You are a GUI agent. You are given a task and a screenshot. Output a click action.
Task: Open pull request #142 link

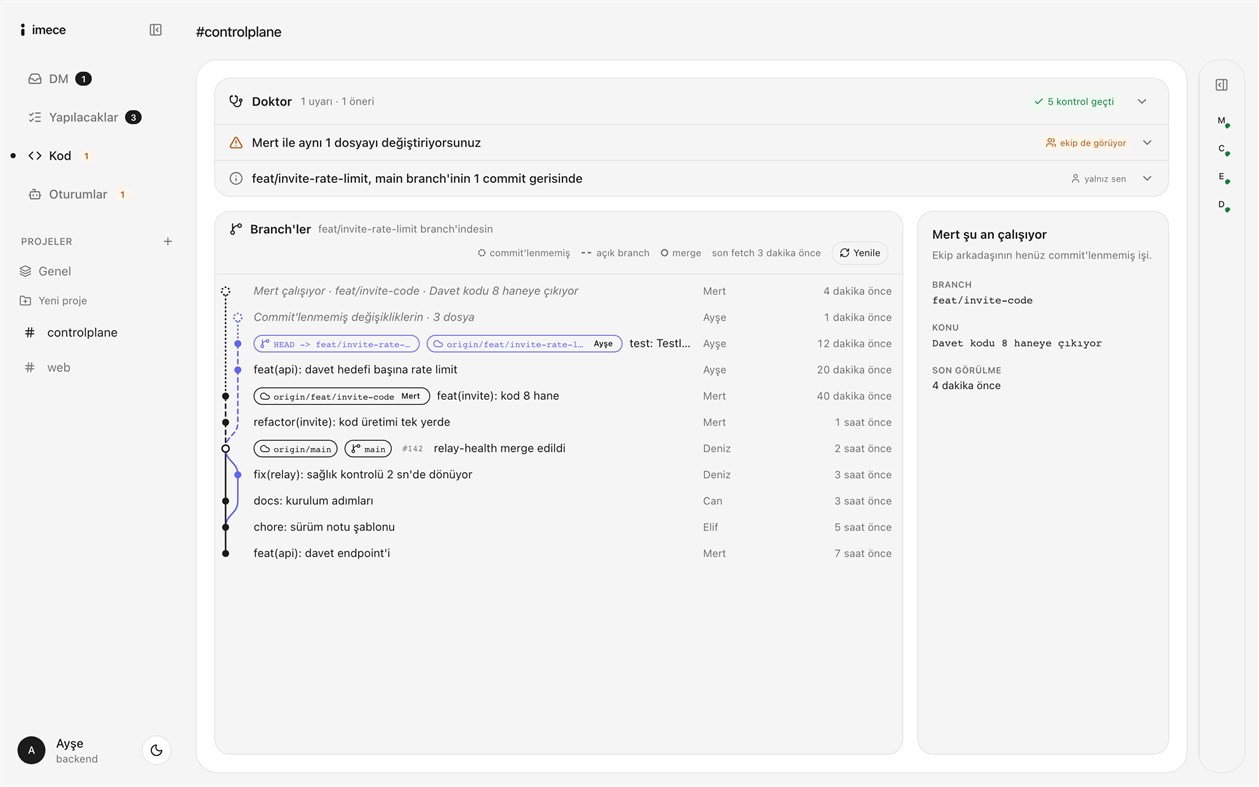coord(412,449)
